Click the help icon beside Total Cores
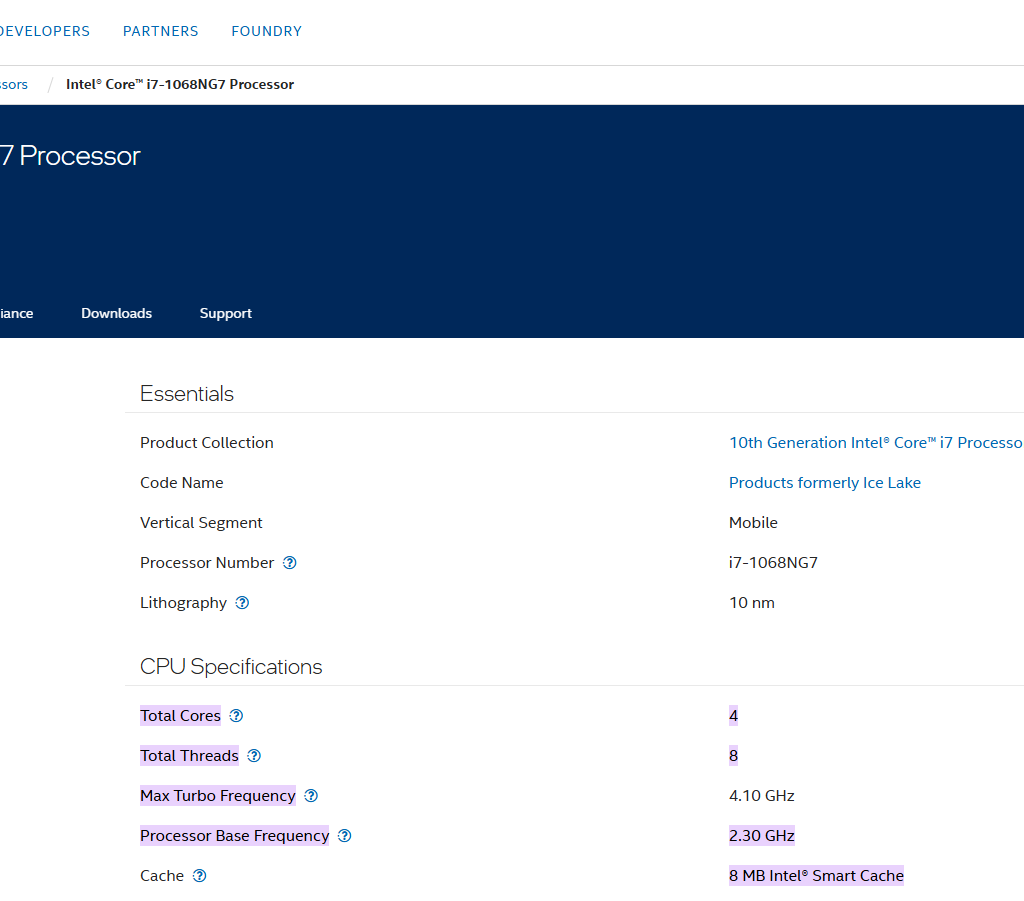 tap(236, 716)
